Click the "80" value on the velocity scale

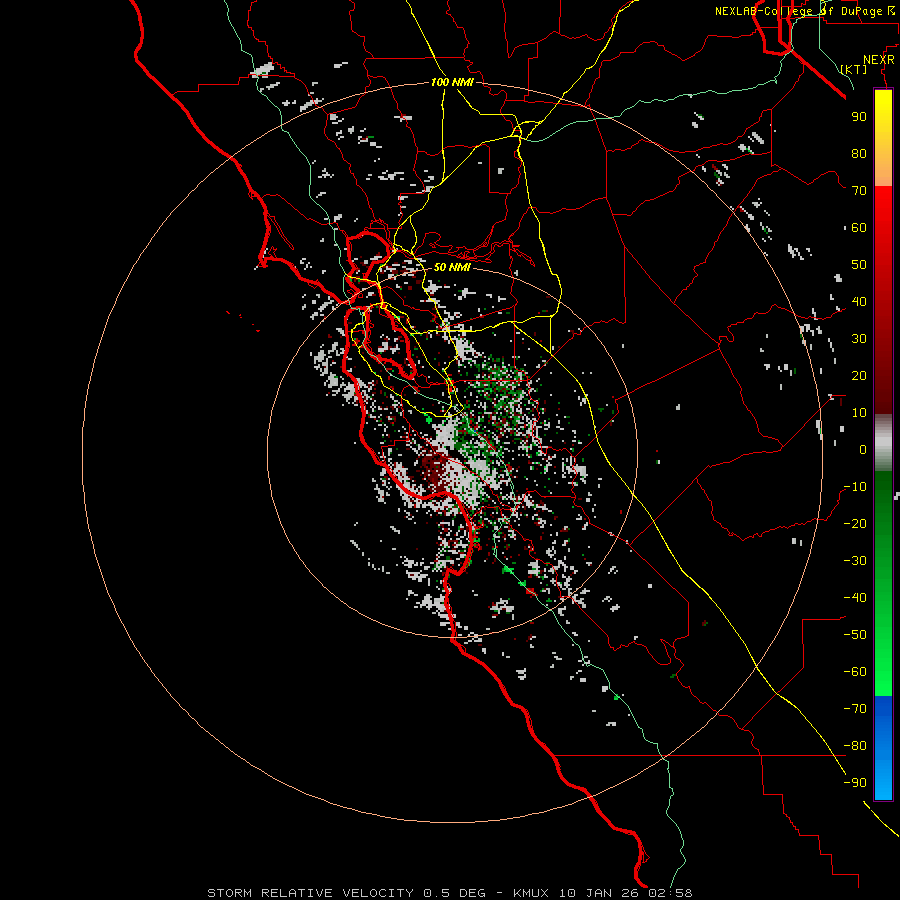(859, 153)
